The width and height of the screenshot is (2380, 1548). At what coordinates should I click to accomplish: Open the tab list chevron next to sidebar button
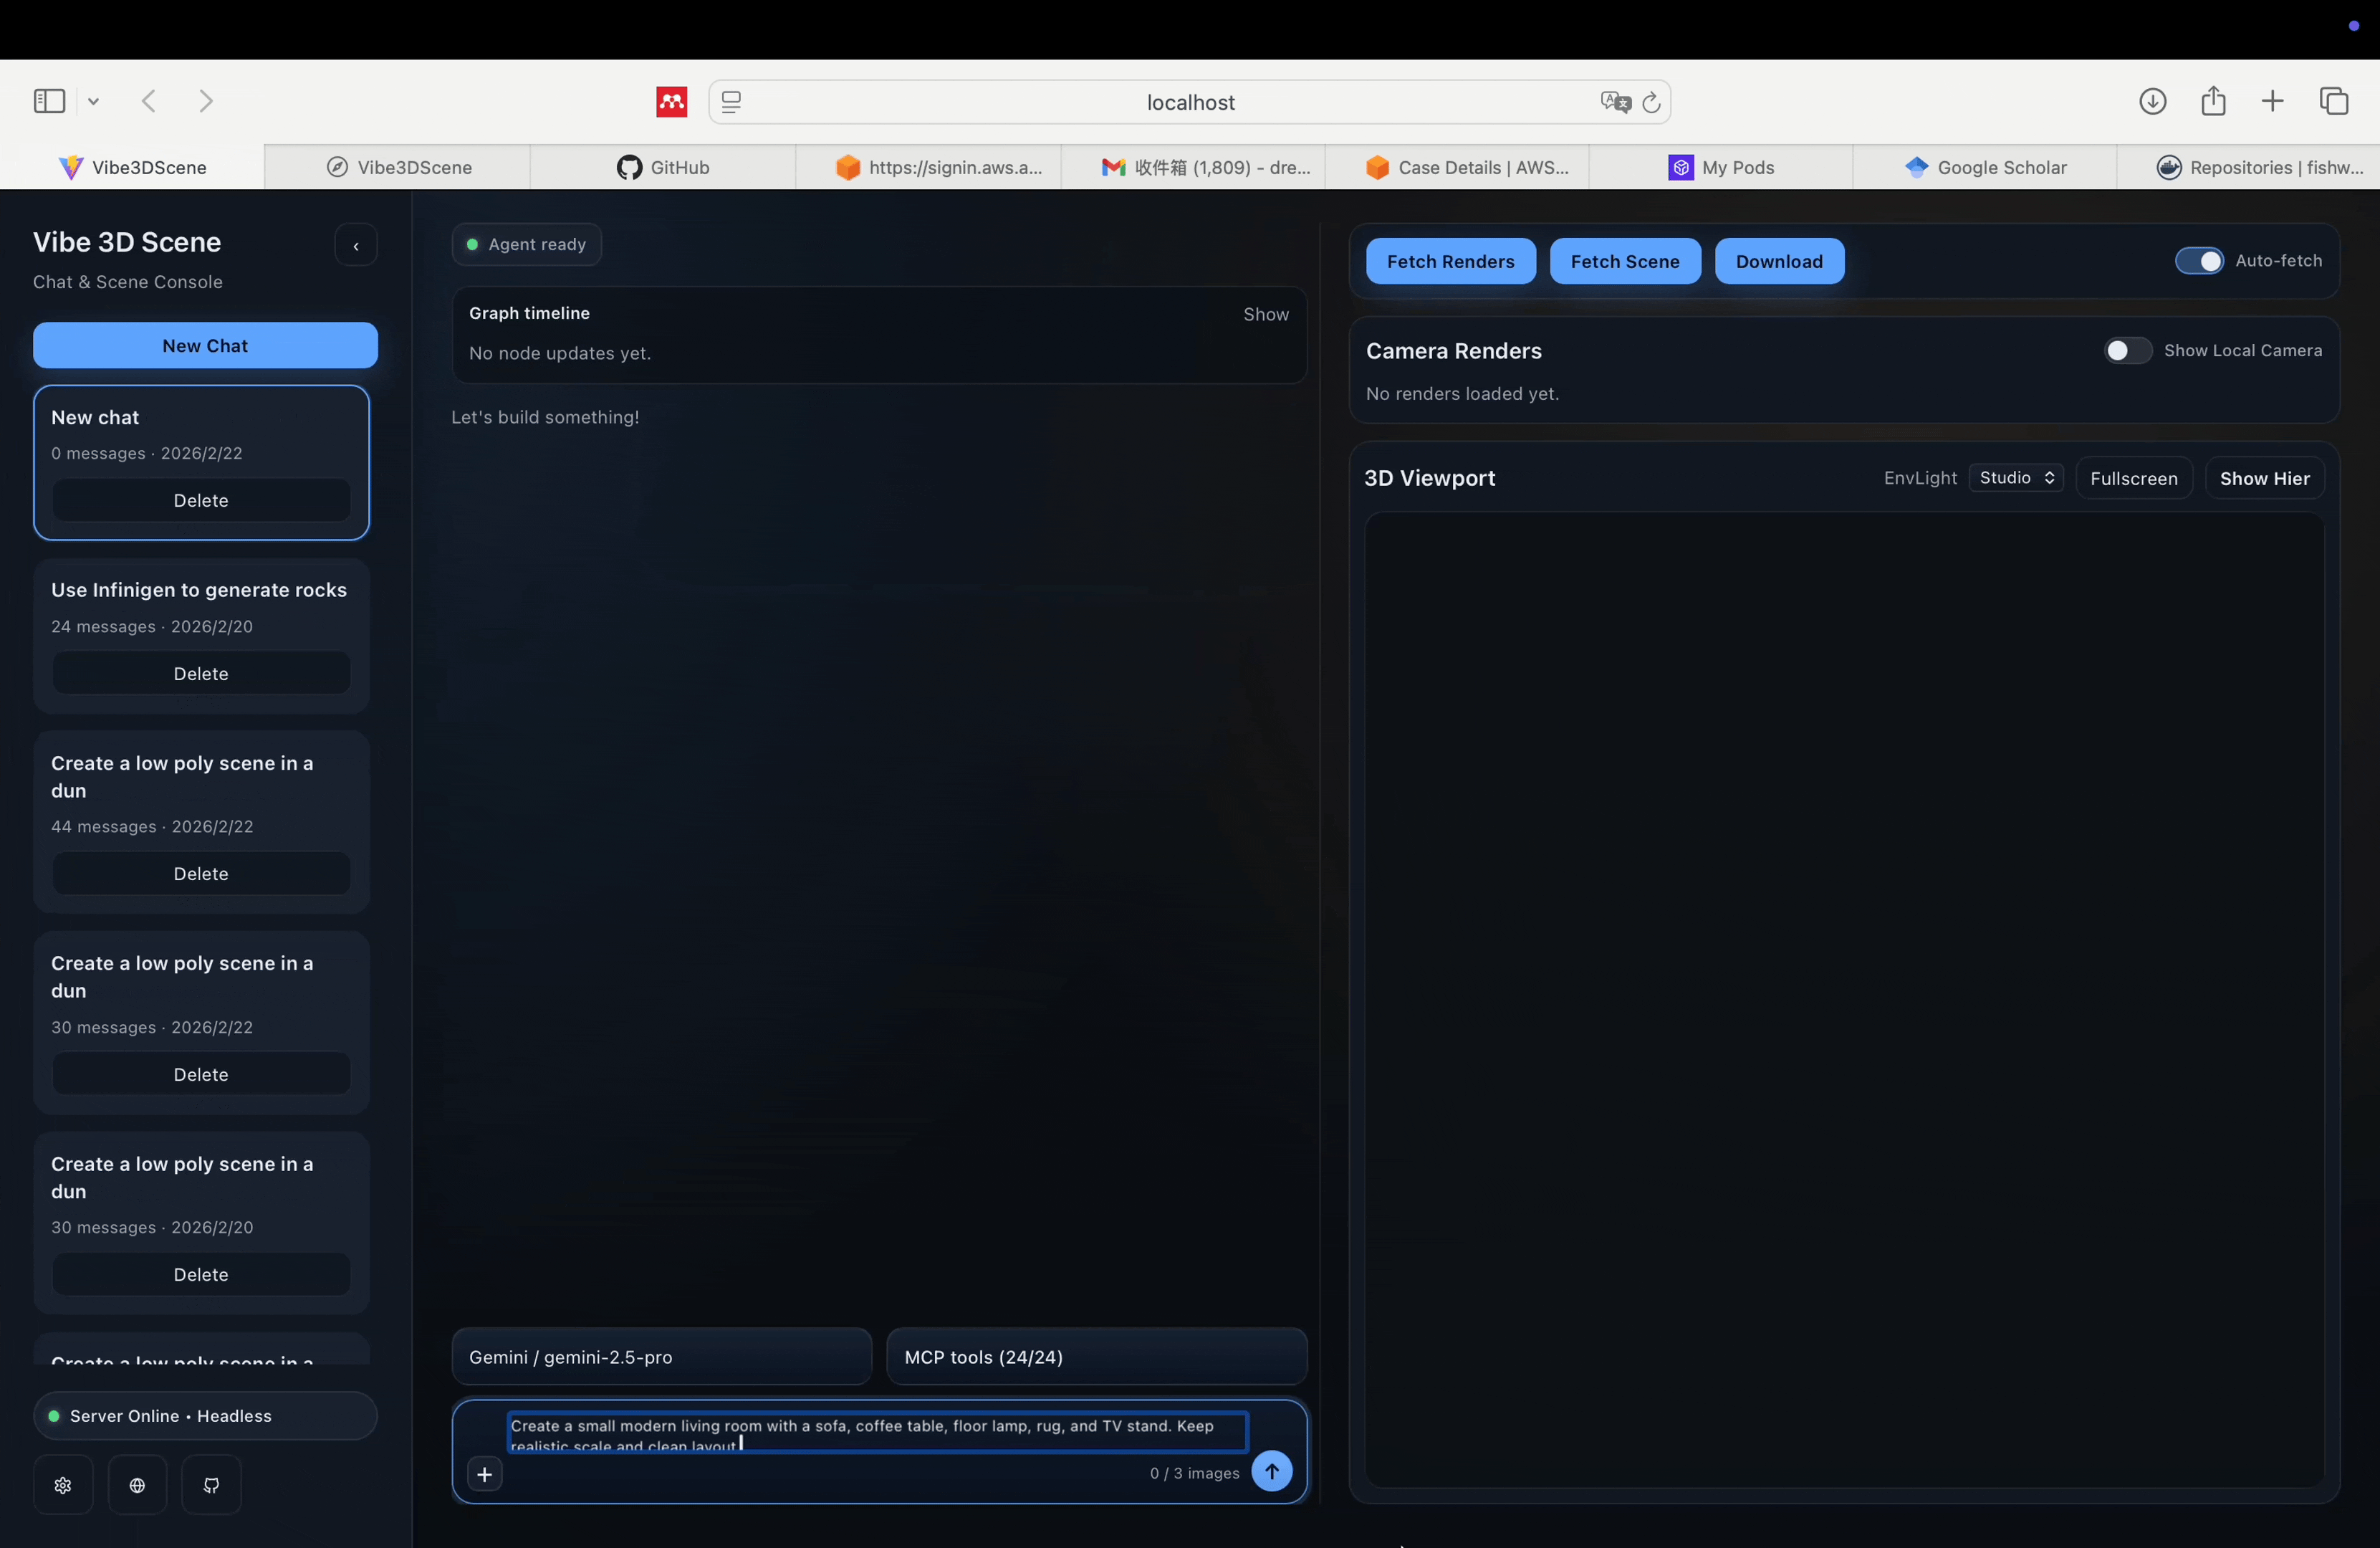[x=93, y=100]
